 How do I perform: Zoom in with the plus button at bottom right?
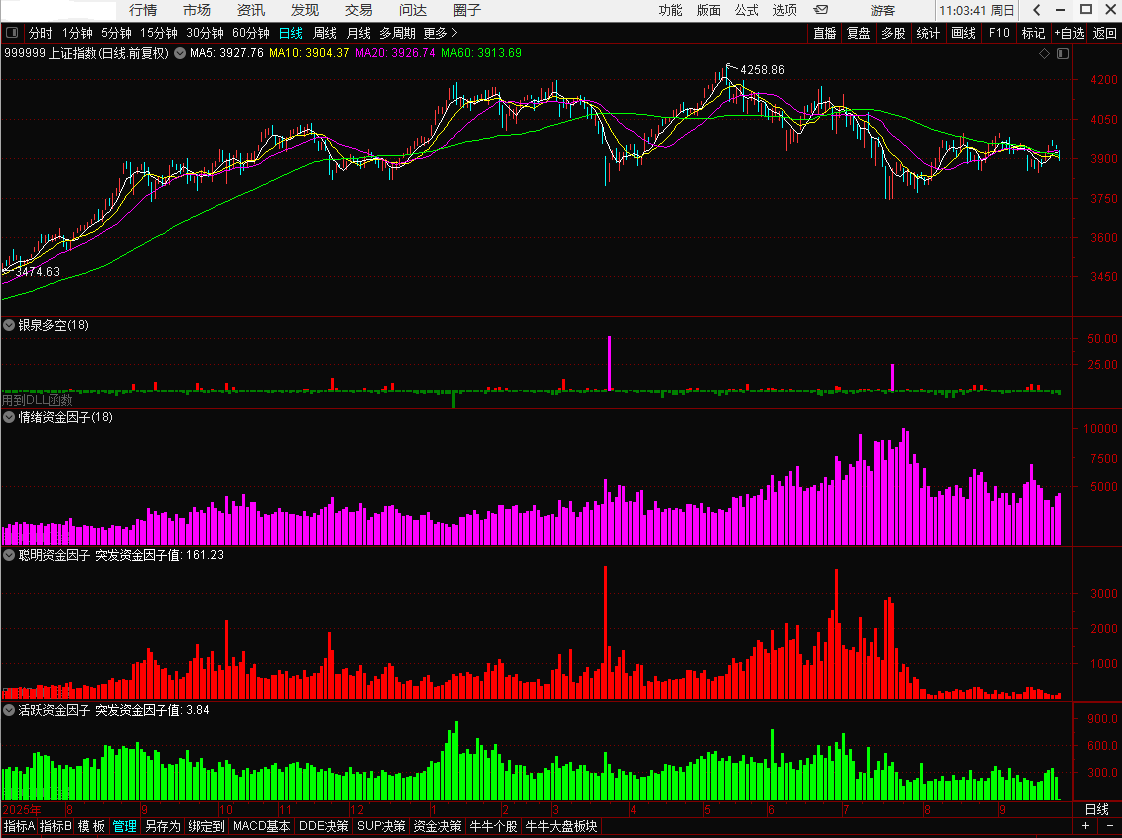click(1086, 826)
